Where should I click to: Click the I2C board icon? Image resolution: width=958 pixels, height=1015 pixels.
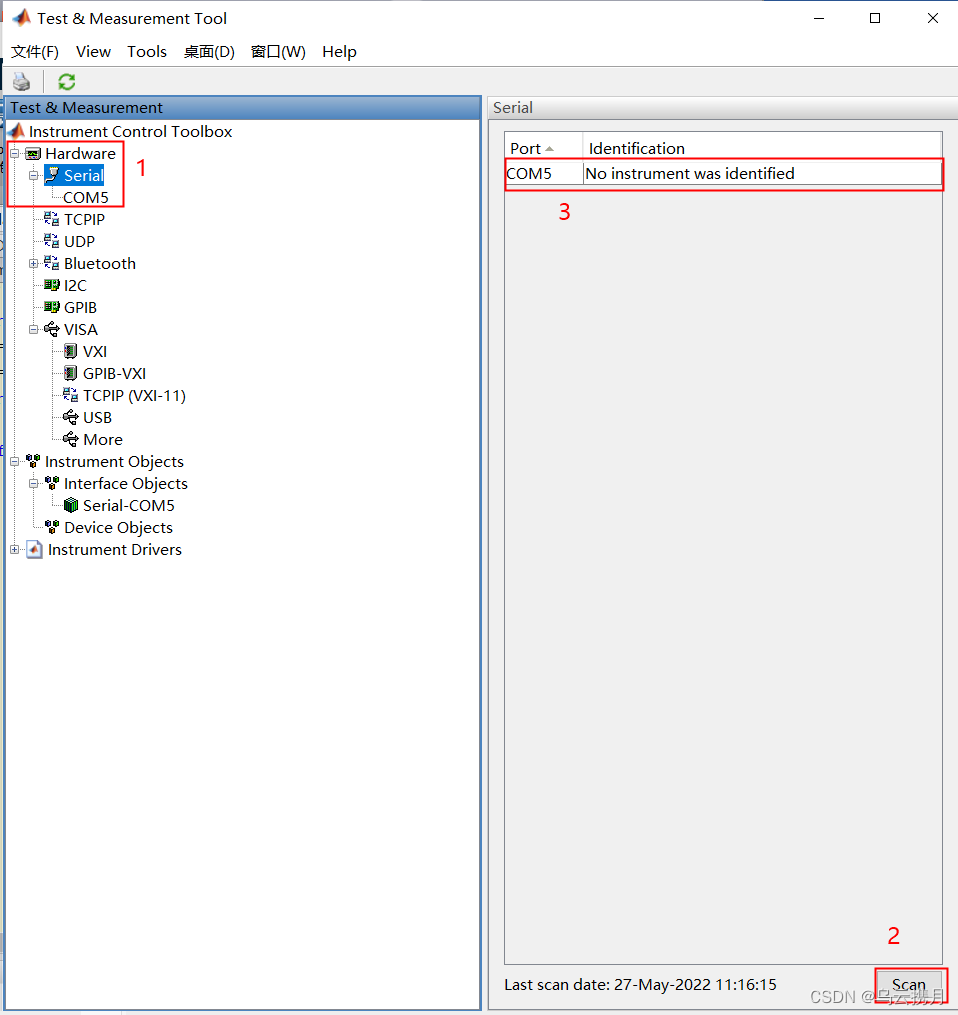(52, 285)
